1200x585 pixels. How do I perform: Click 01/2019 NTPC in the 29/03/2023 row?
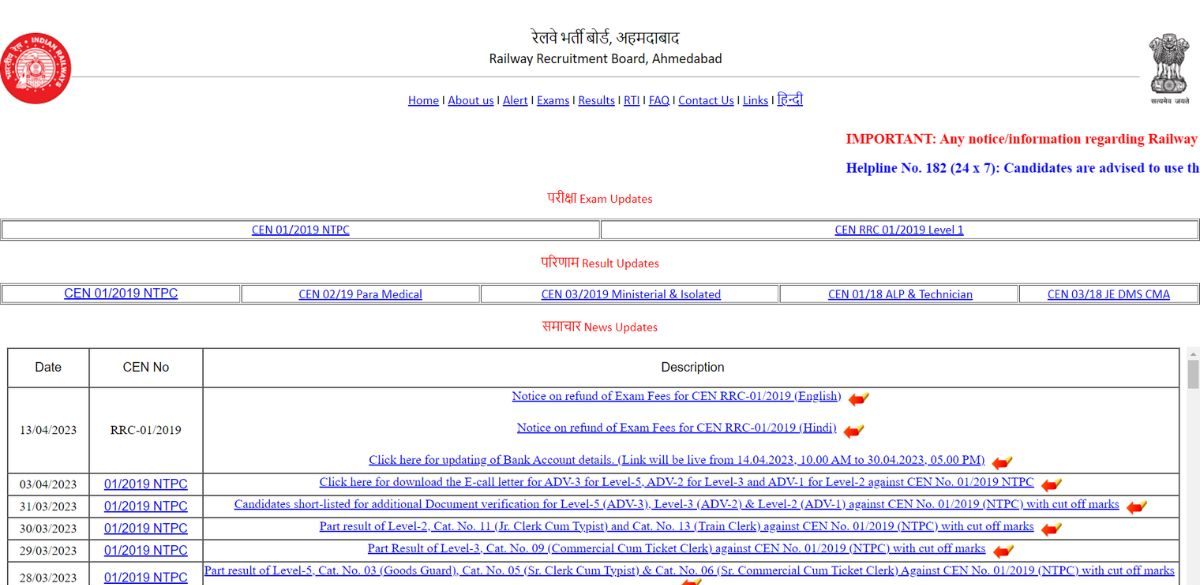click(146, 551)
